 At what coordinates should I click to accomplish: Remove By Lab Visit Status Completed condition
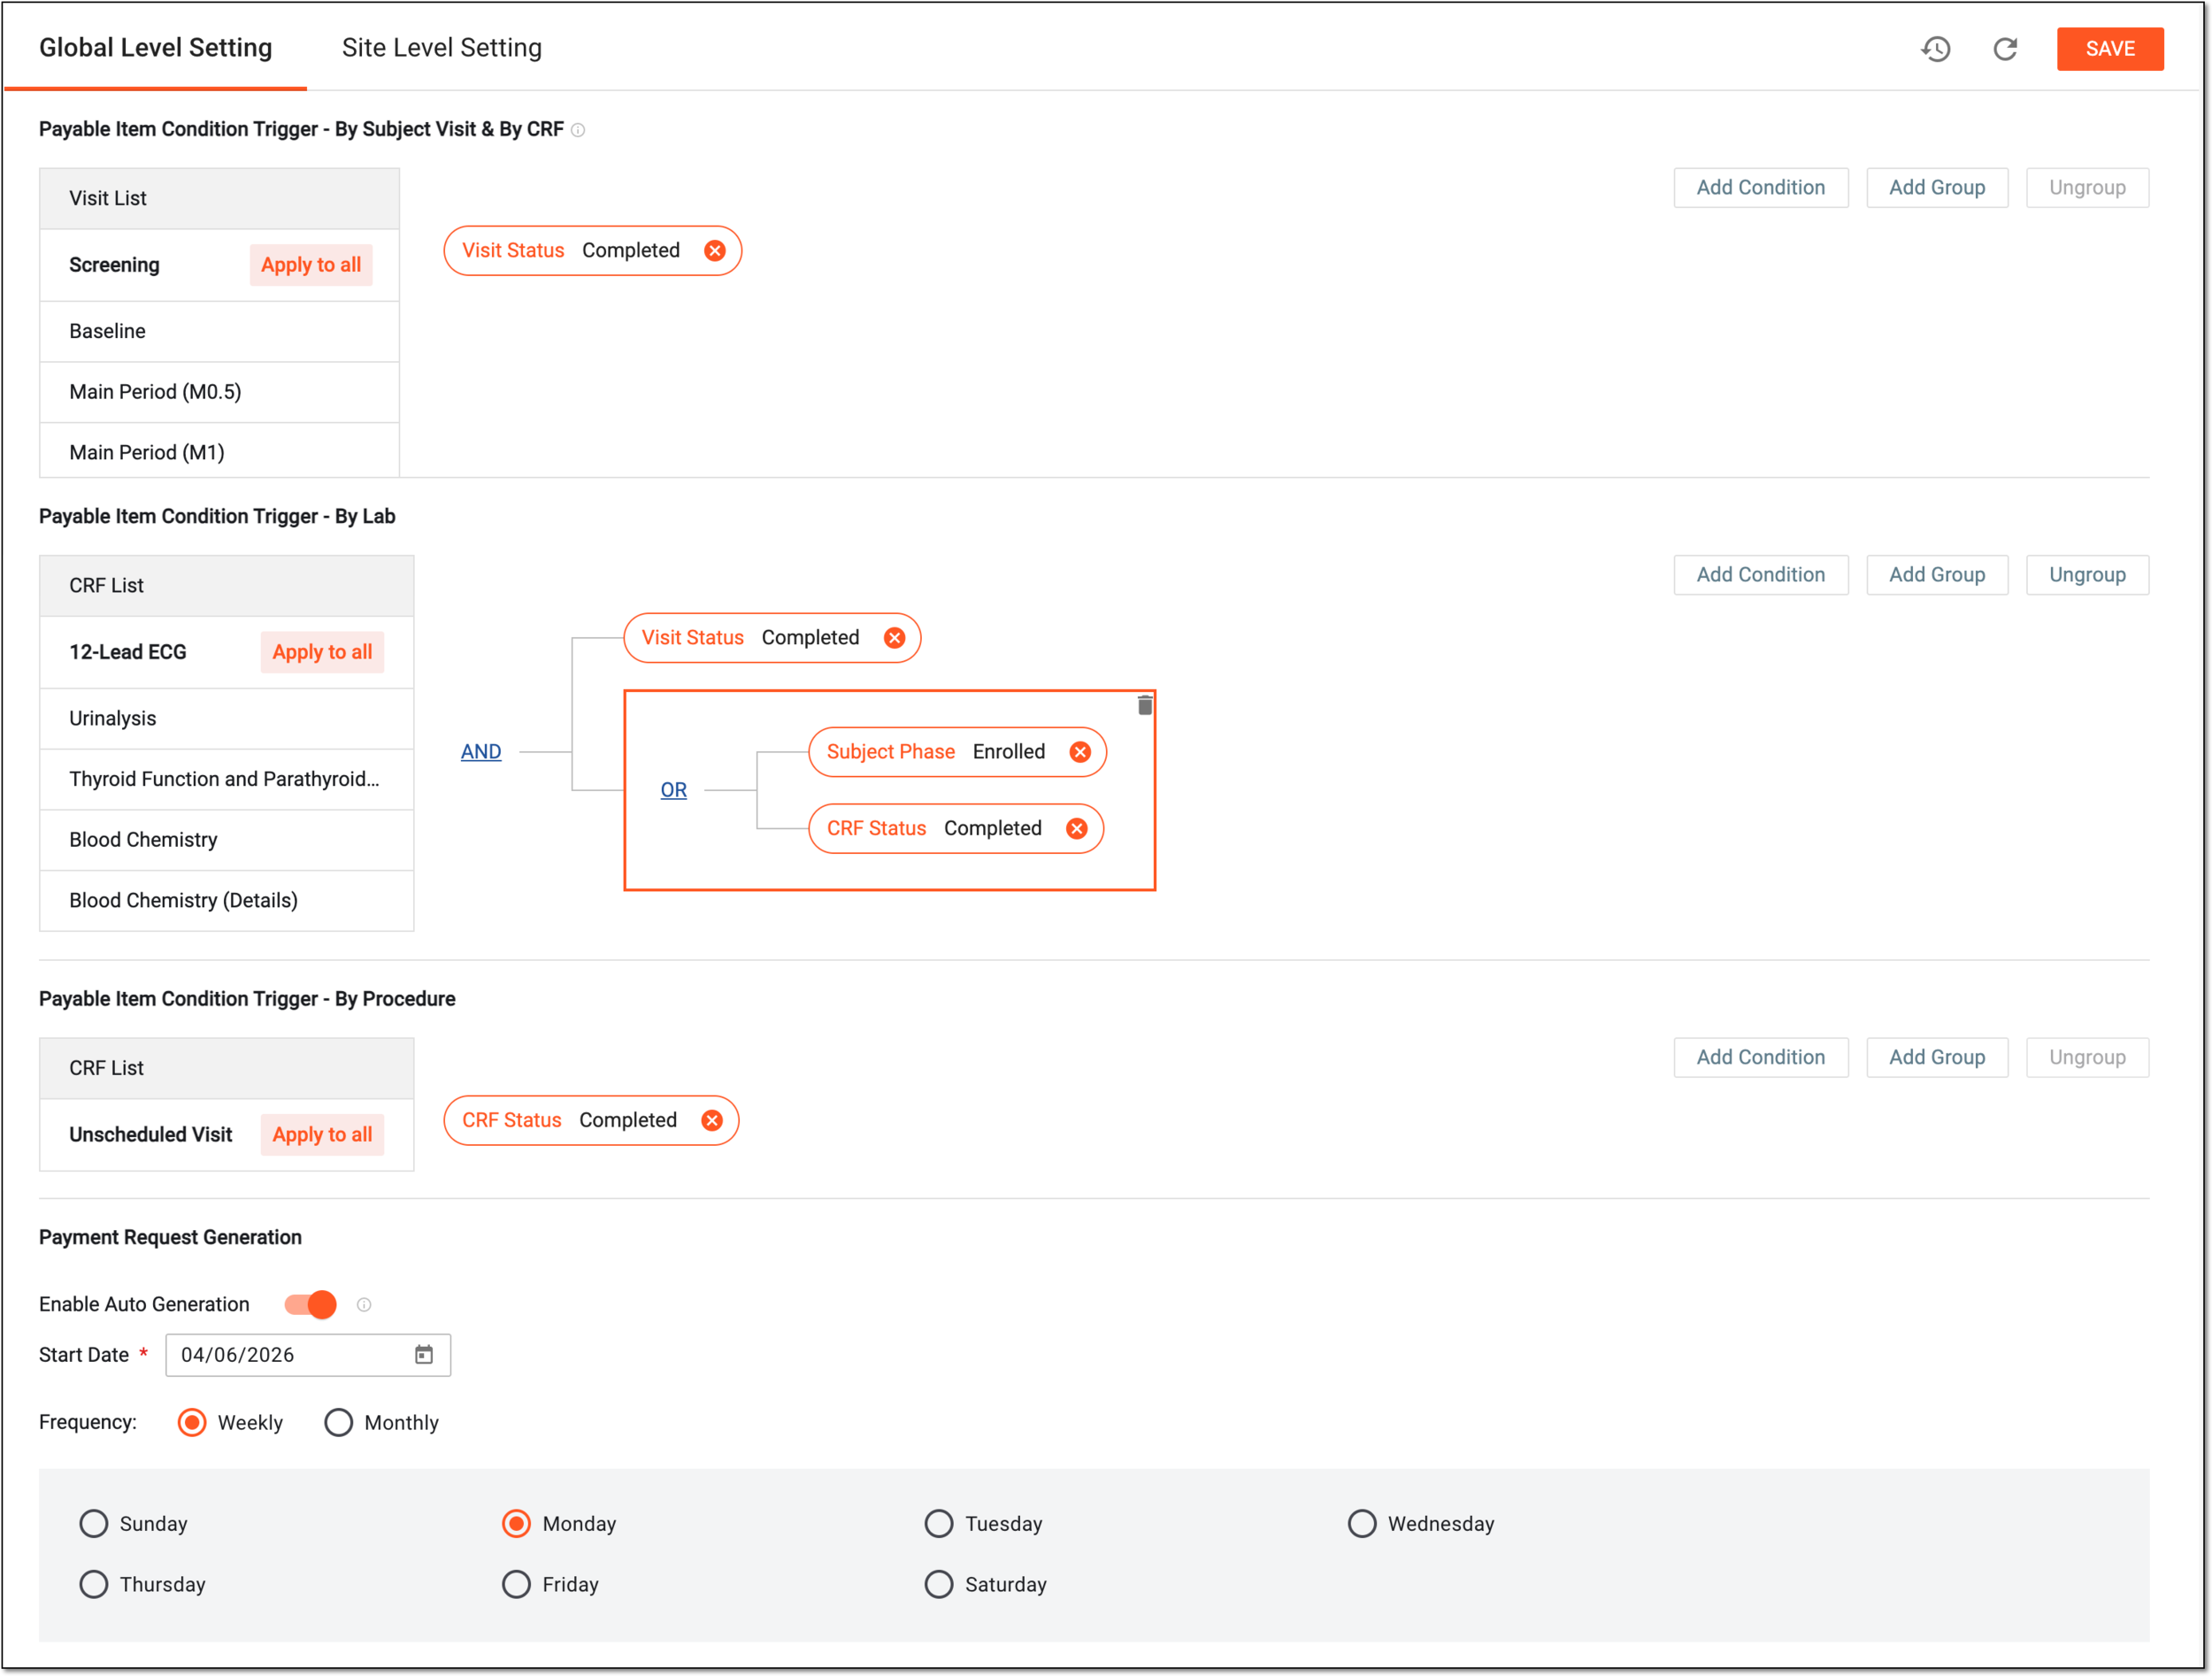(894, 638)
